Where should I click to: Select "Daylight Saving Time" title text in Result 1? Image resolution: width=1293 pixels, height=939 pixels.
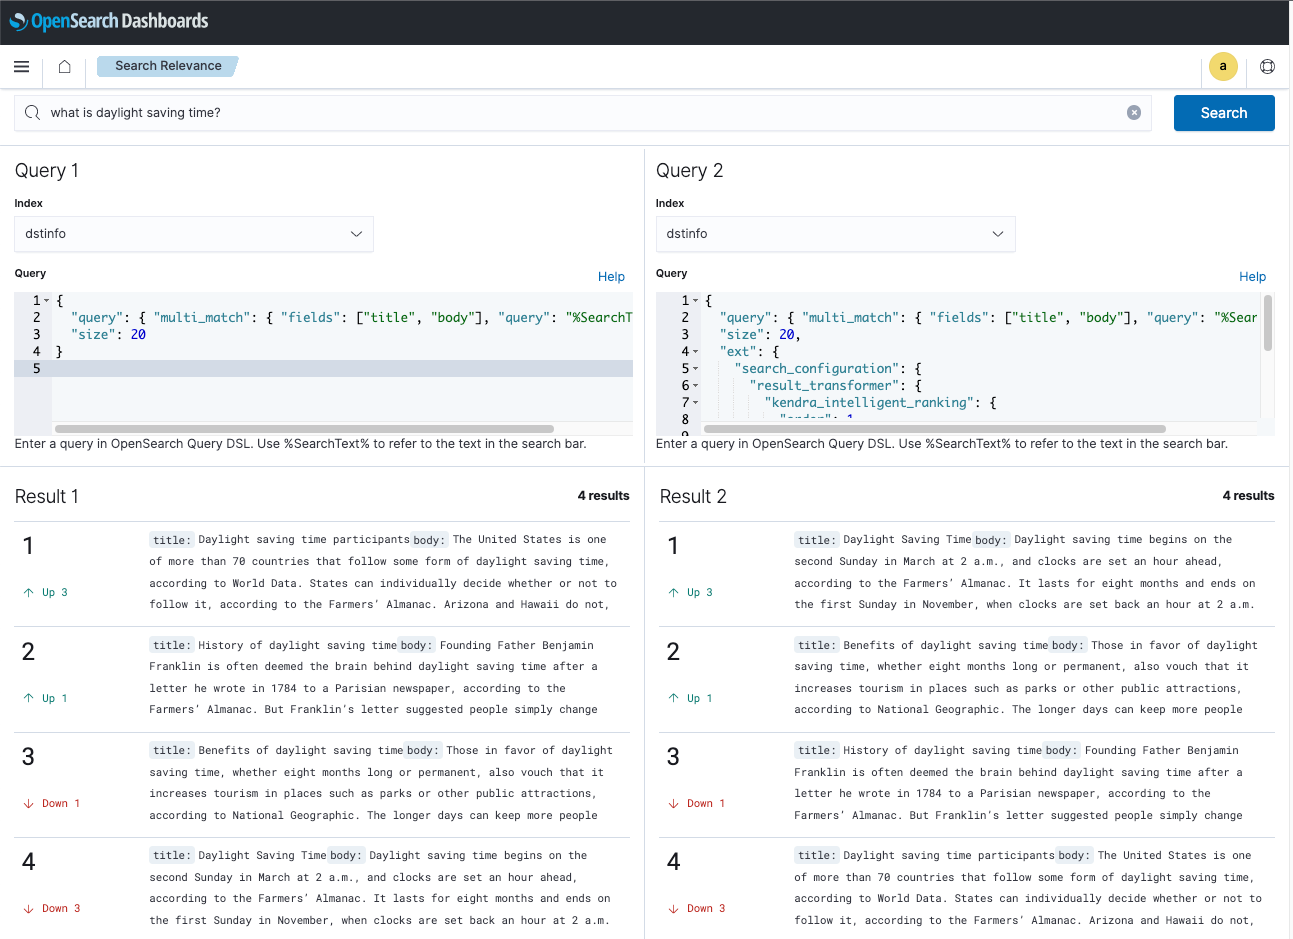point(262,855)
